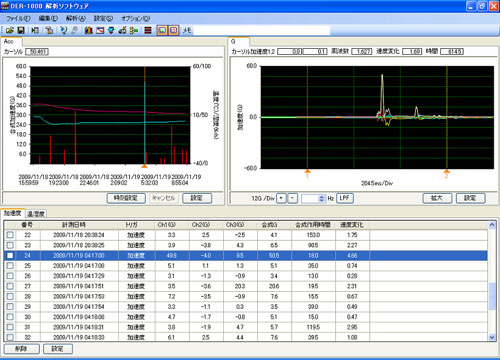This screenshot has height=360, width=500.
Task: Click the vertical scrollbar thumb of the table
Action: tap(492, 297)
